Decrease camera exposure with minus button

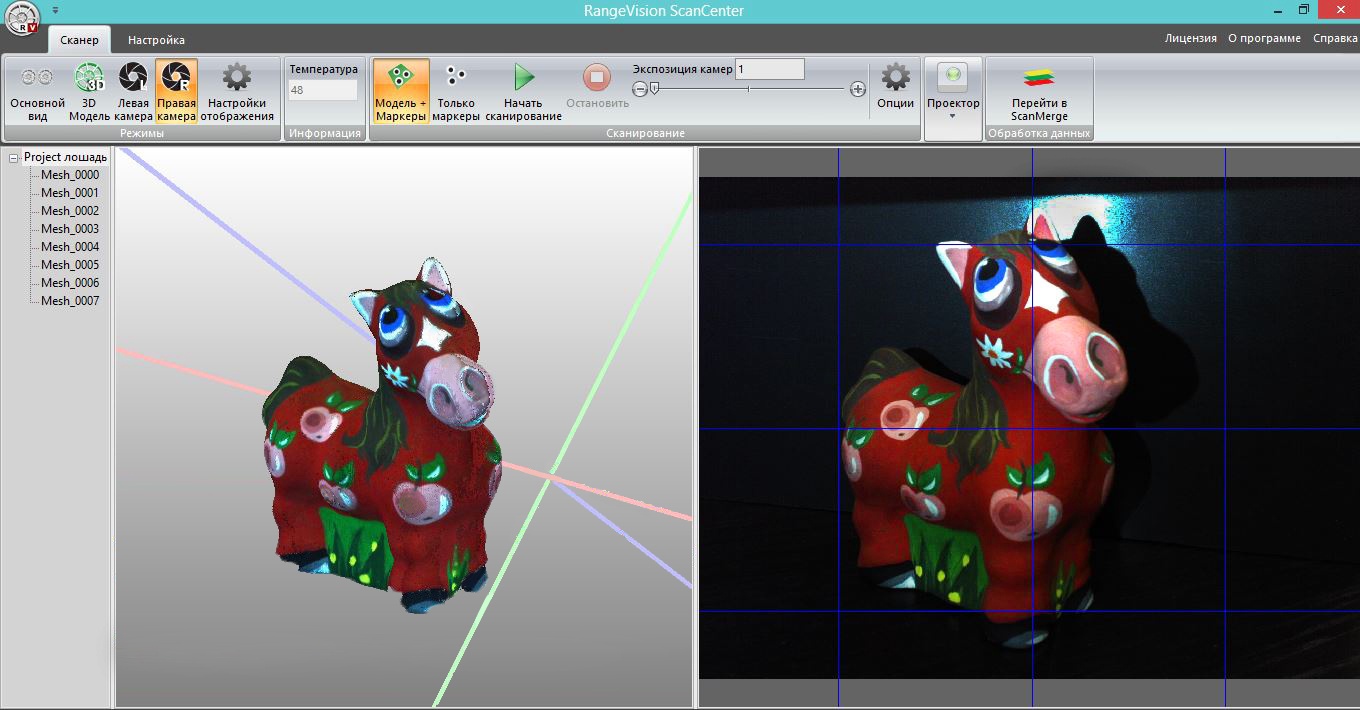(640, 89)
